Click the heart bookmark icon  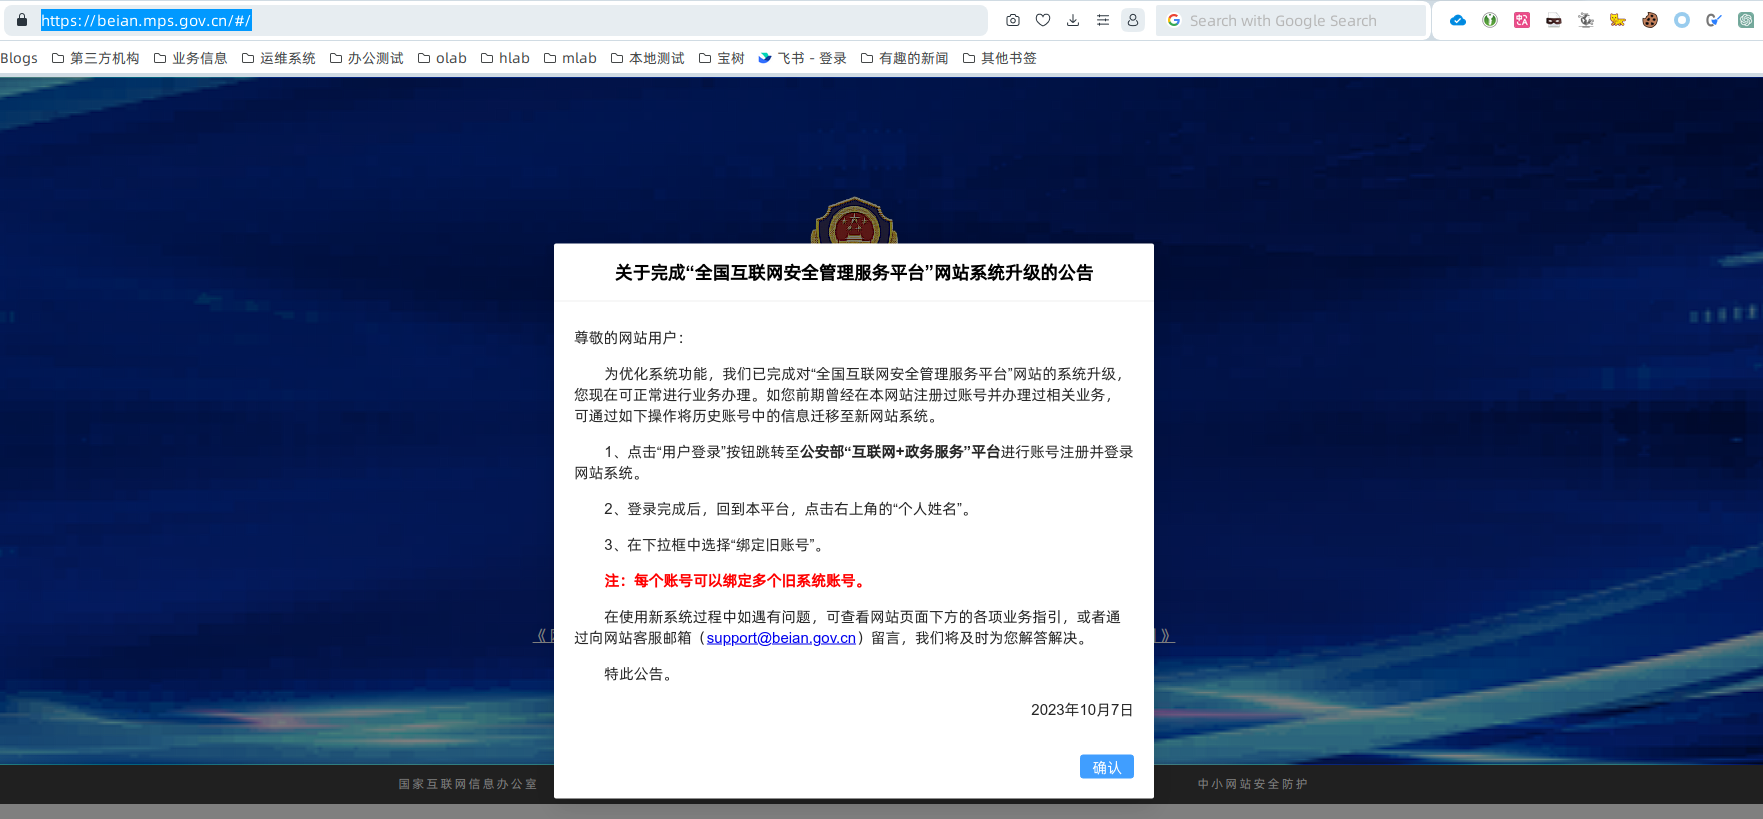pos(1043,20)
